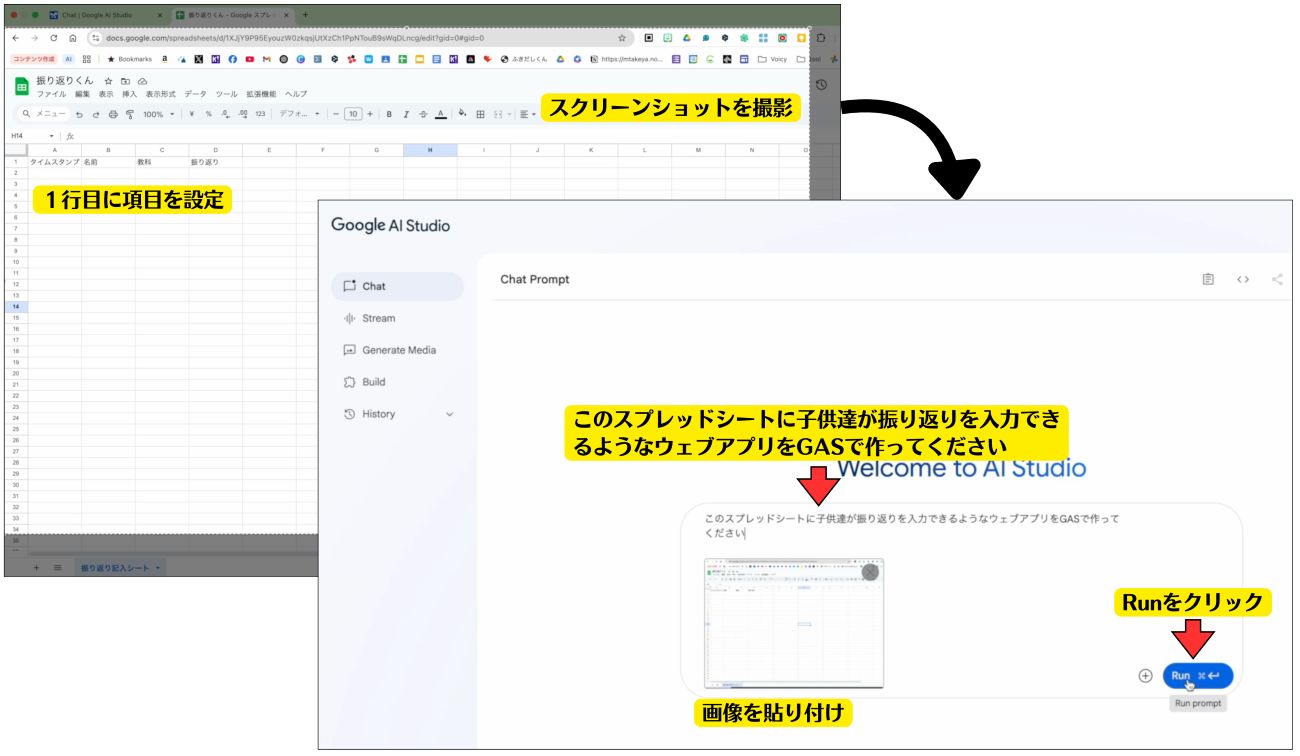
Task: Click the plus insert icon beside Run
Action: [1146, 675]
